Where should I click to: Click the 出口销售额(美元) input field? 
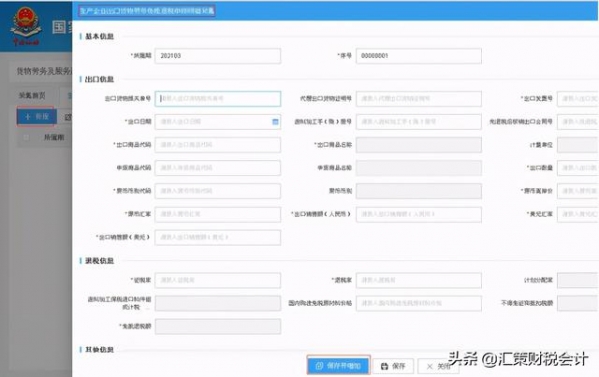(x=218, y=237)
